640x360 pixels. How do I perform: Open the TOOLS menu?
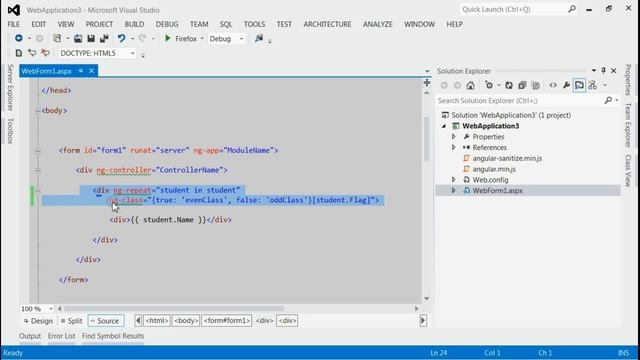254,24
